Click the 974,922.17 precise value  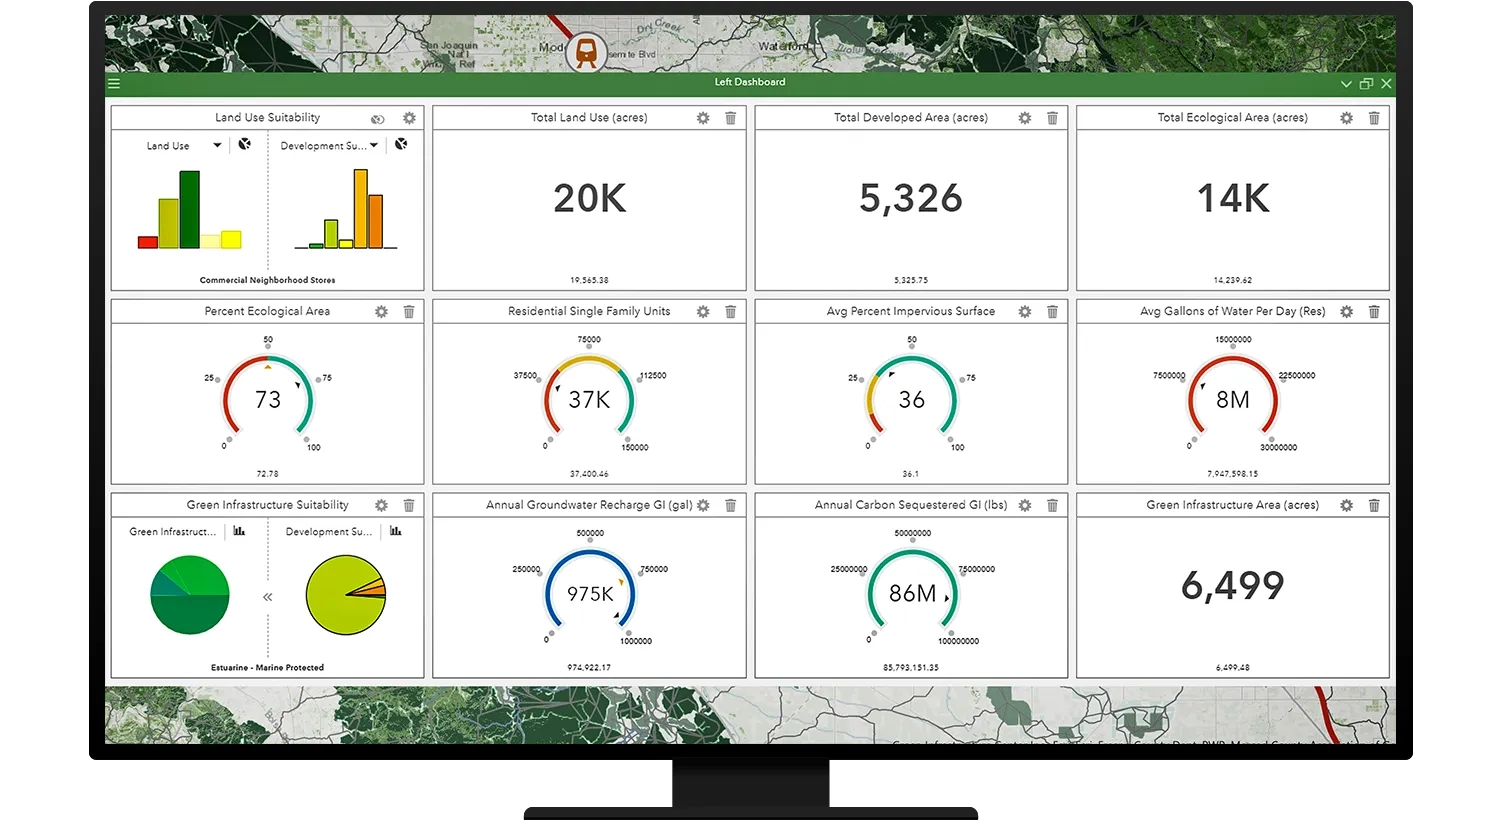point(589,667)
